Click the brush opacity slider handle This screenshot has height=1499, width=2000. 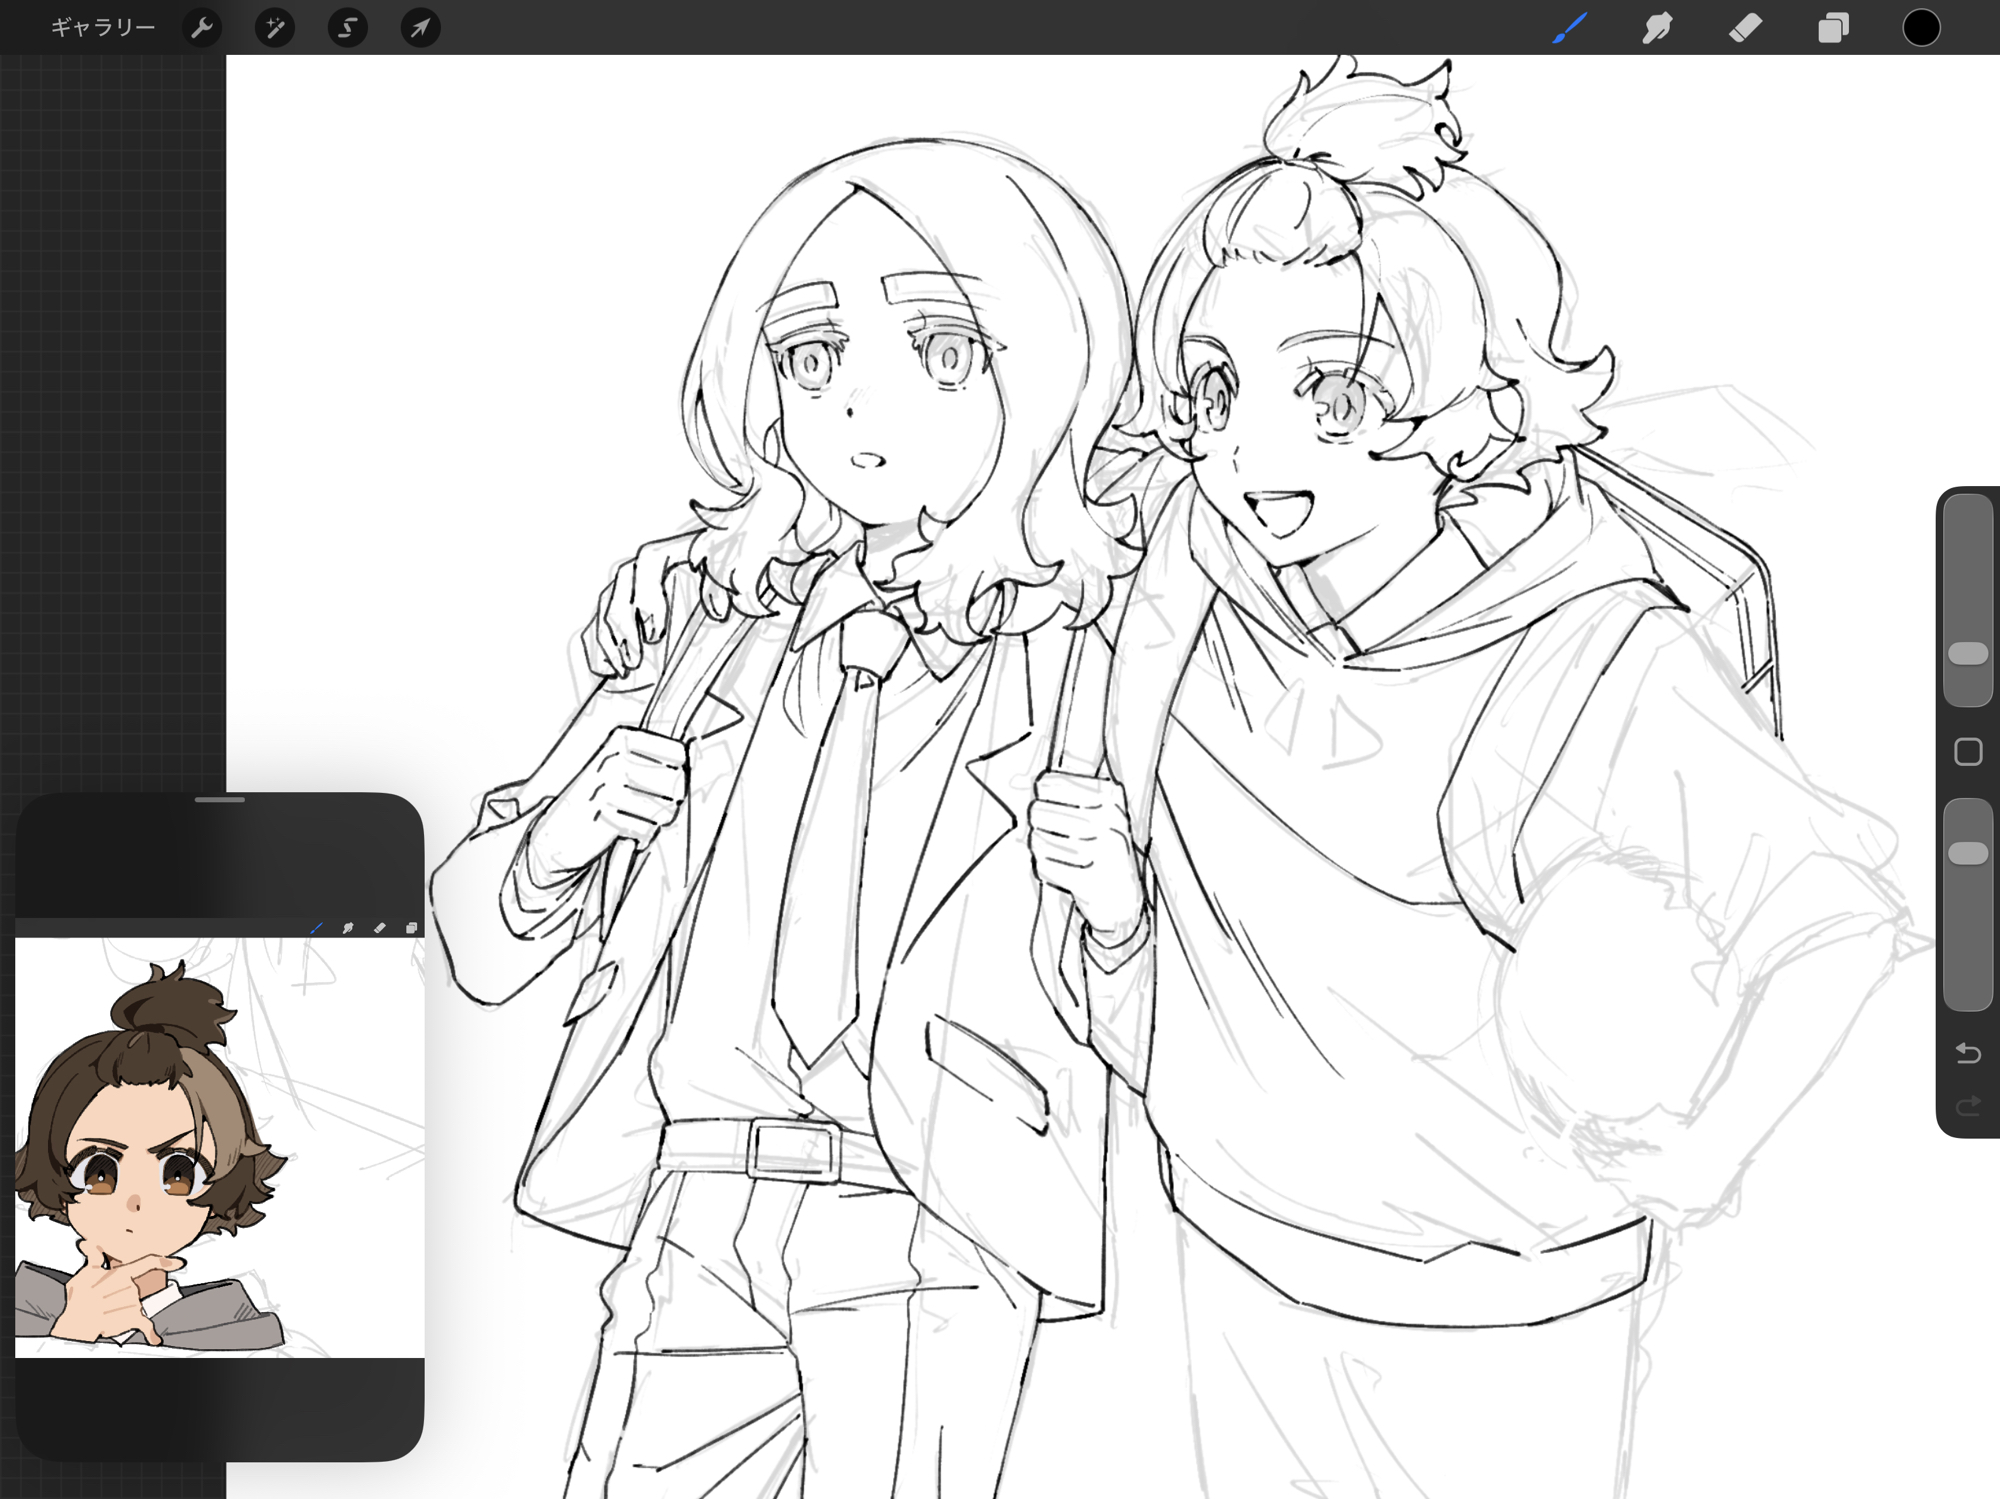[1967, 853]
